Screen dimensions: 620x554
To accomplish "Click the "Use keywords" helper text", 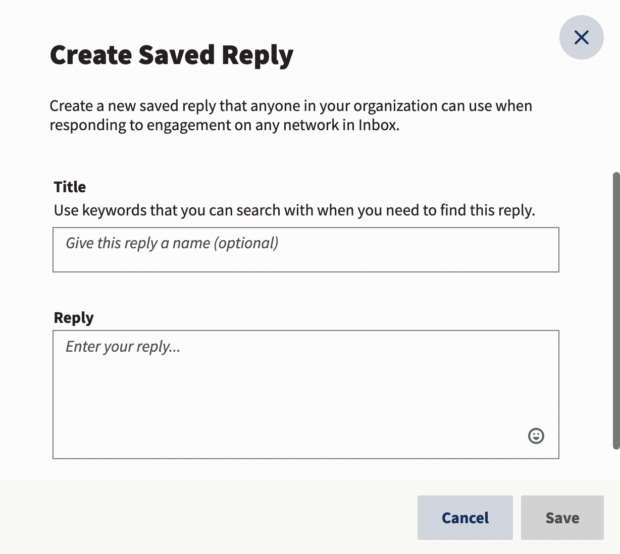I will pos(294,211).
